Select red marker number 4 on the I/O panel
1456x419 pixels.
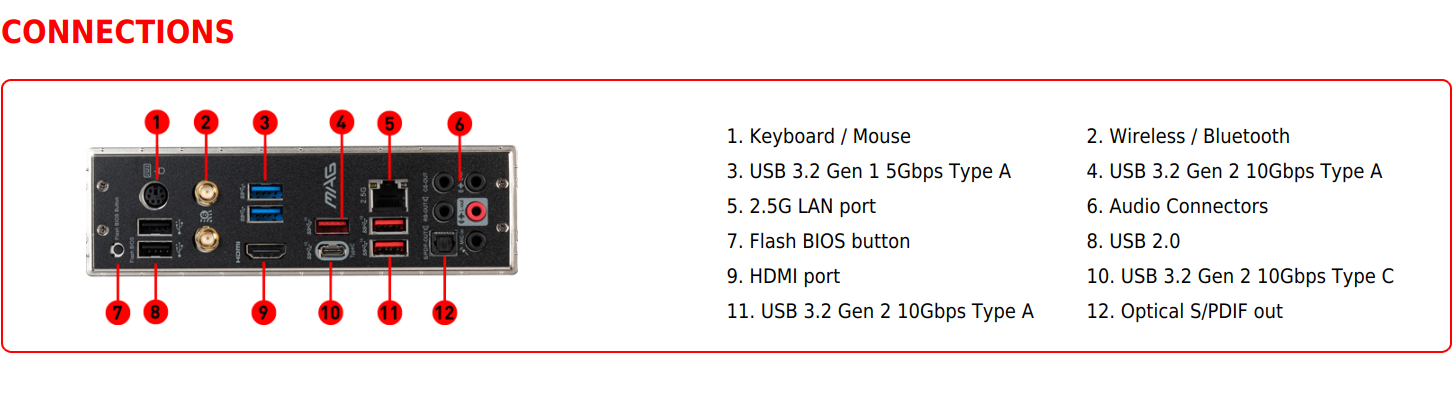pos(342,123)
